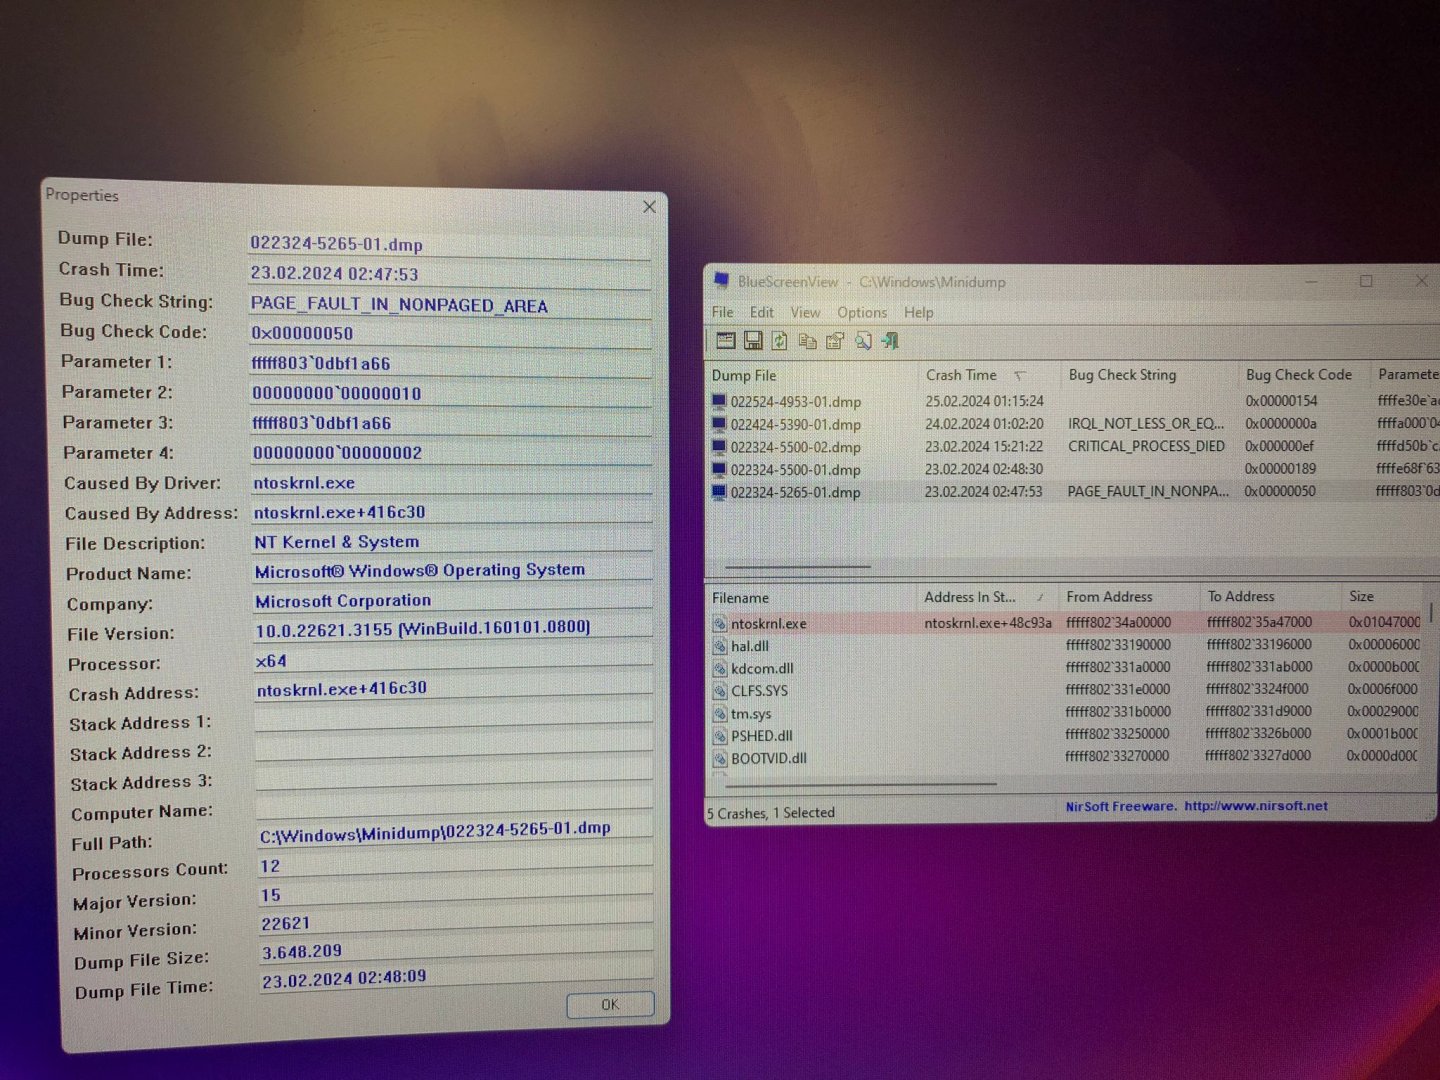Click the Exit door toolbar icon
Viewport: 1440px width, 1080px height.
click(x=889, y=341)
